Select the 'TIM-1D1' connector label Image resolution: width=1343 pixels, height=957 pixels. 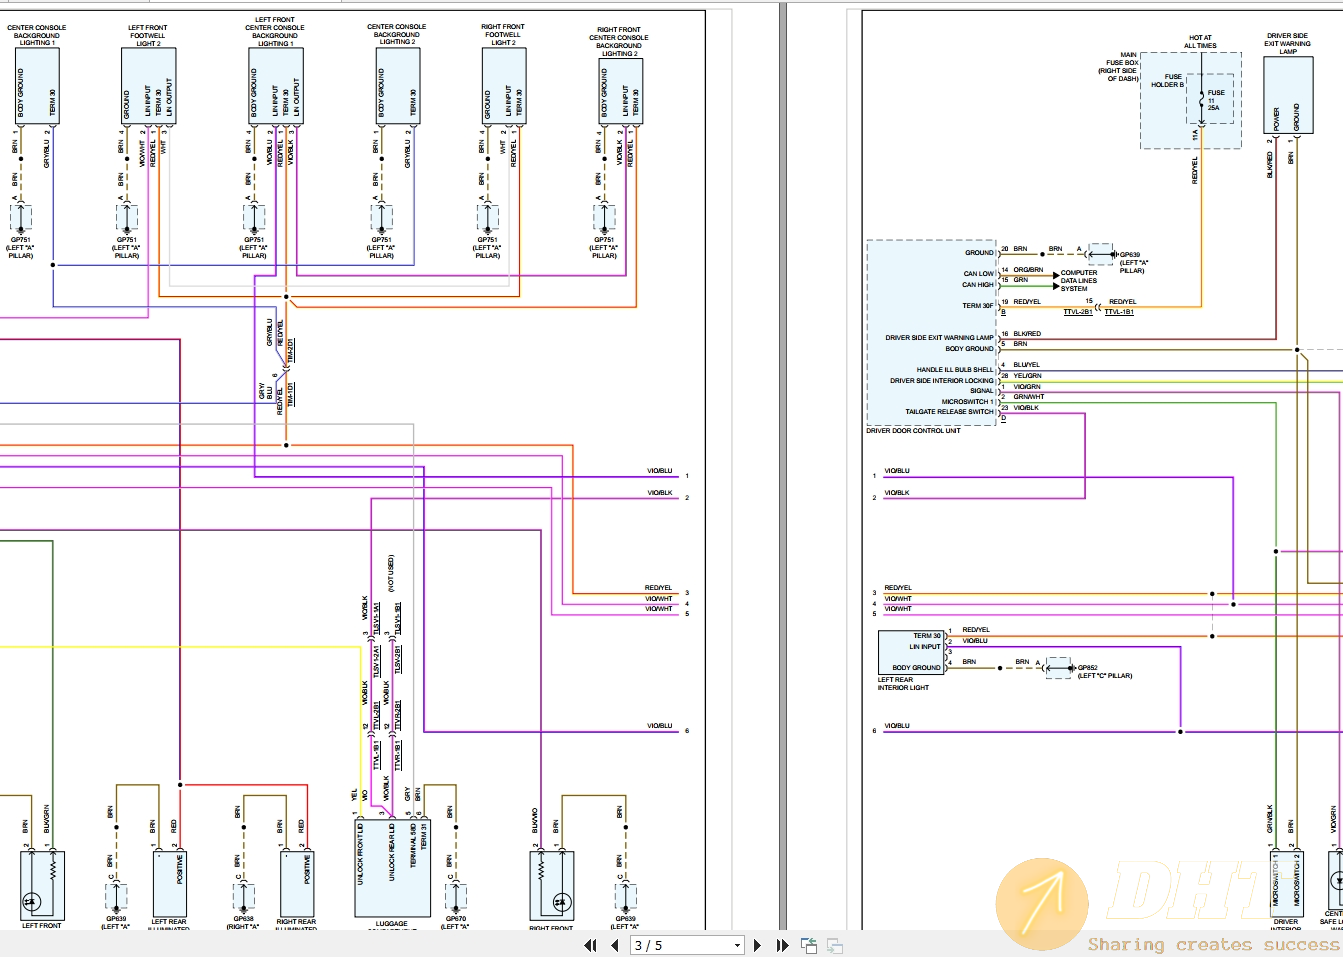tap(291, 393)
